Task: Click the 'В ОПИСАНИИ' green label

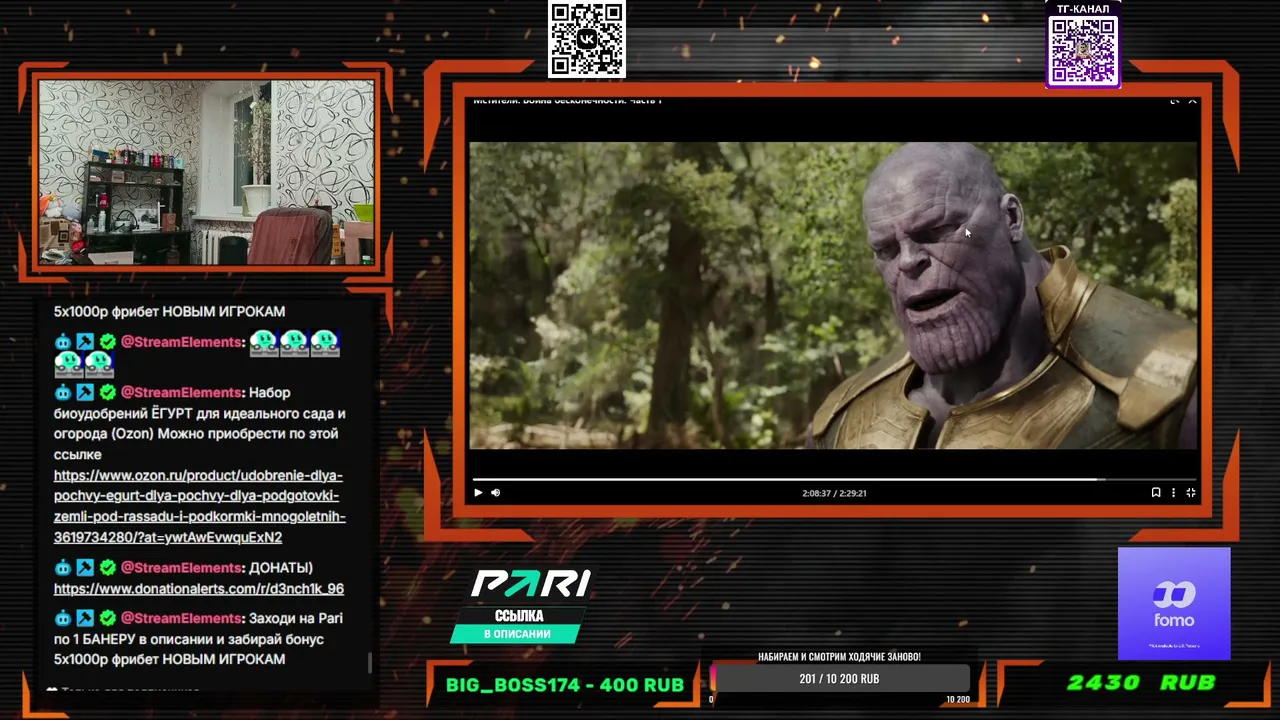Action: 517,634
